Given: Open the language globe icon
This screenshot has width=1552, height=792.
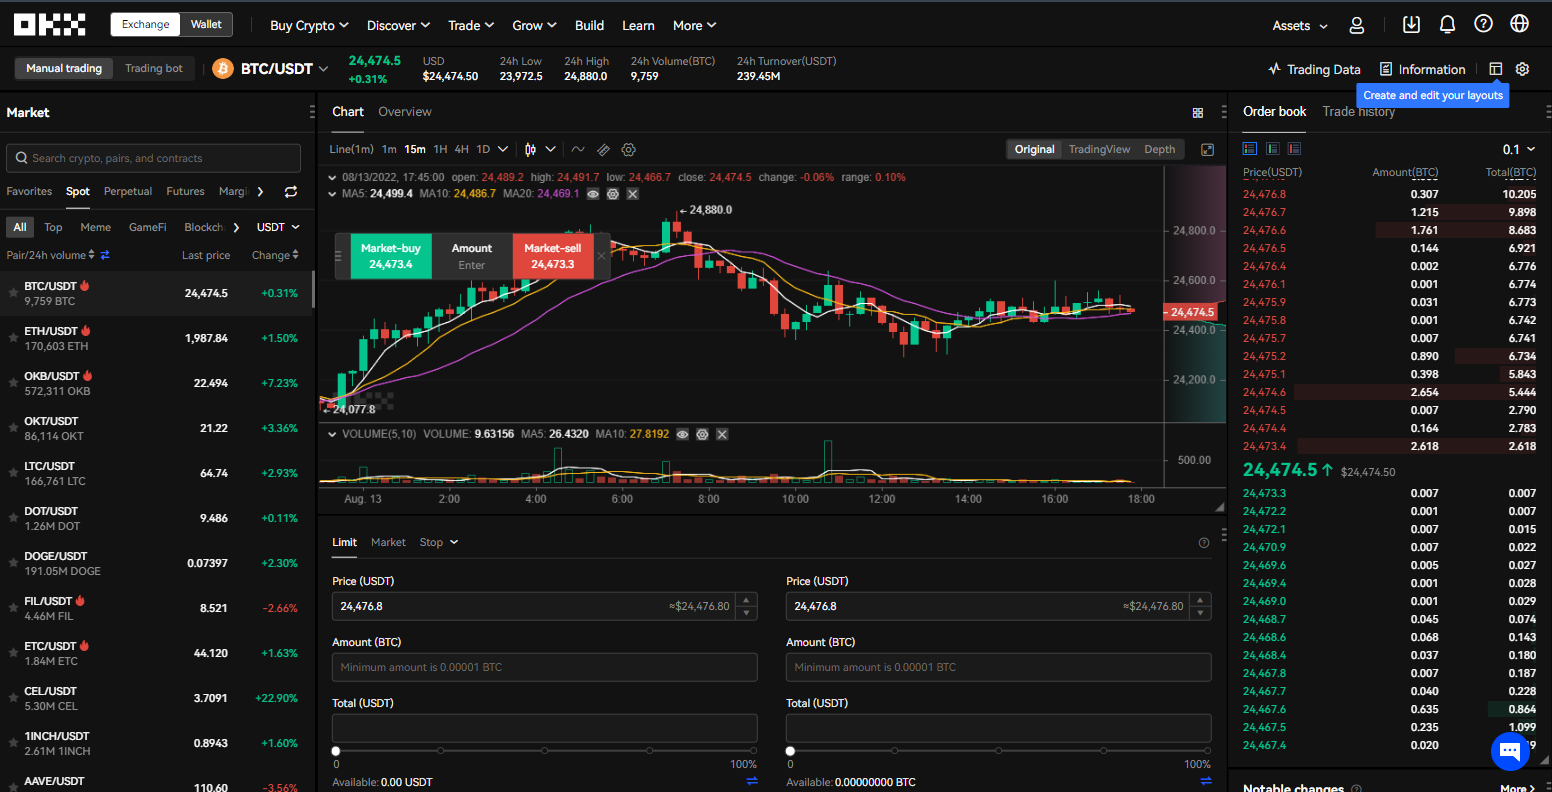Looking at the screenshot, I should click(1519, 24).
